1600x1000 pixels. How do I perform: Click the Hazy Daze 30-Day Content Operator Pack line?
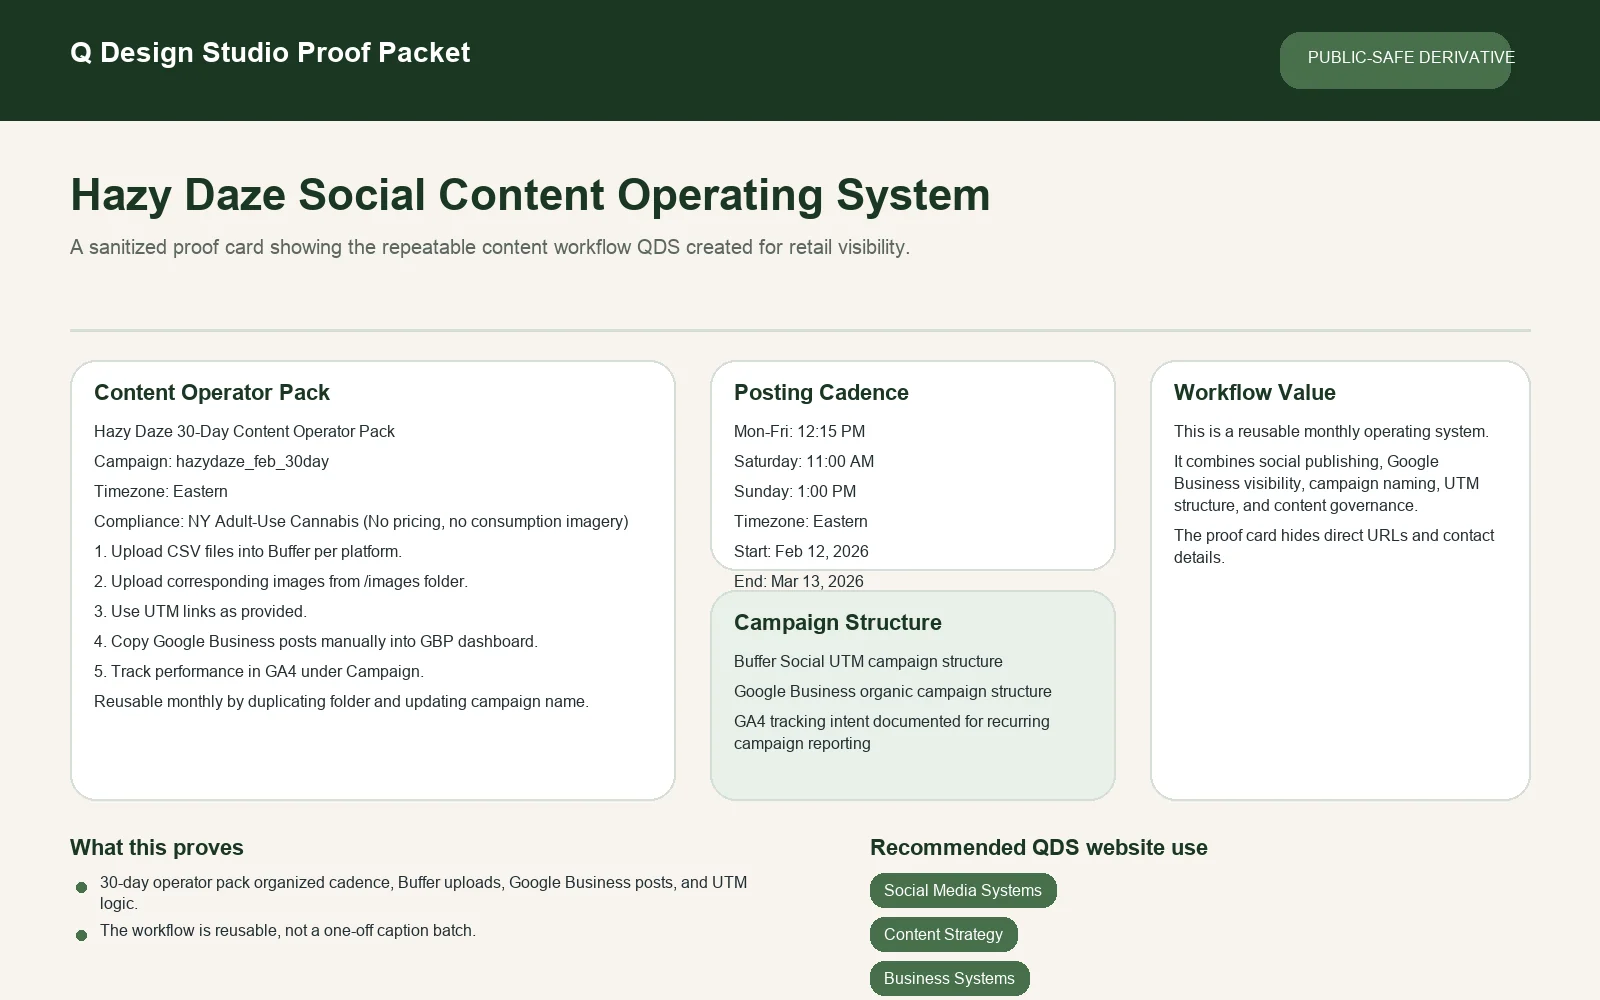click(x=244, y=431)
